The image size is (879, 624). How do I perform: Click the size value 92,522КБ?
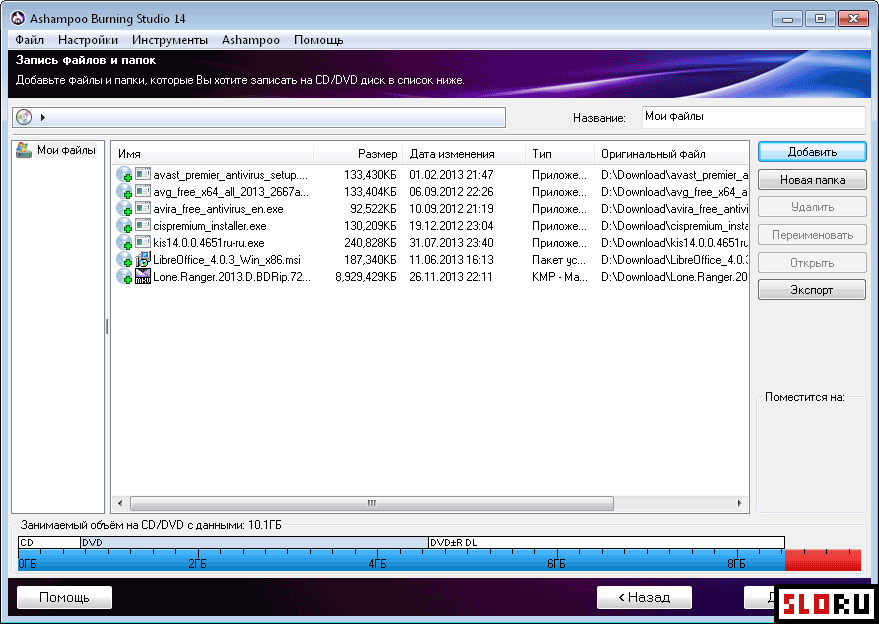pos(373,209)
